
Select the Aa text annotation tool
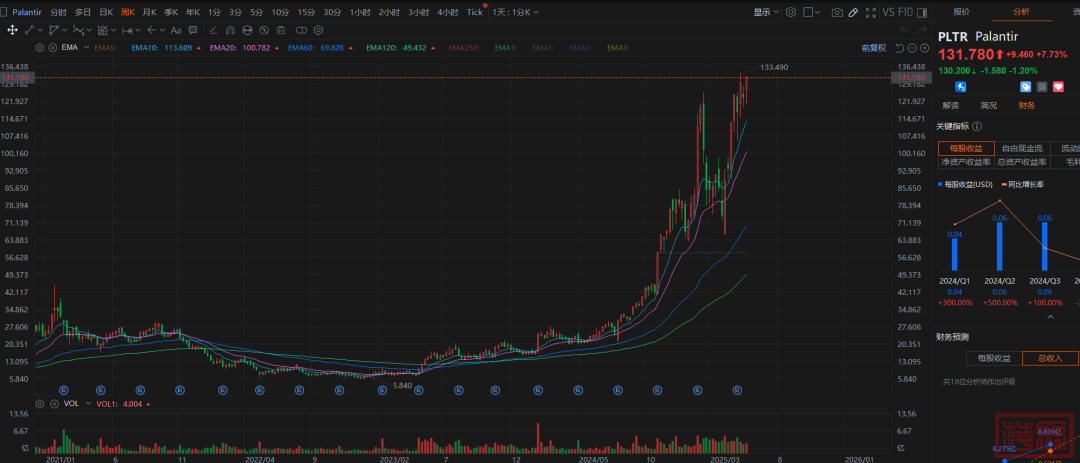176,30
